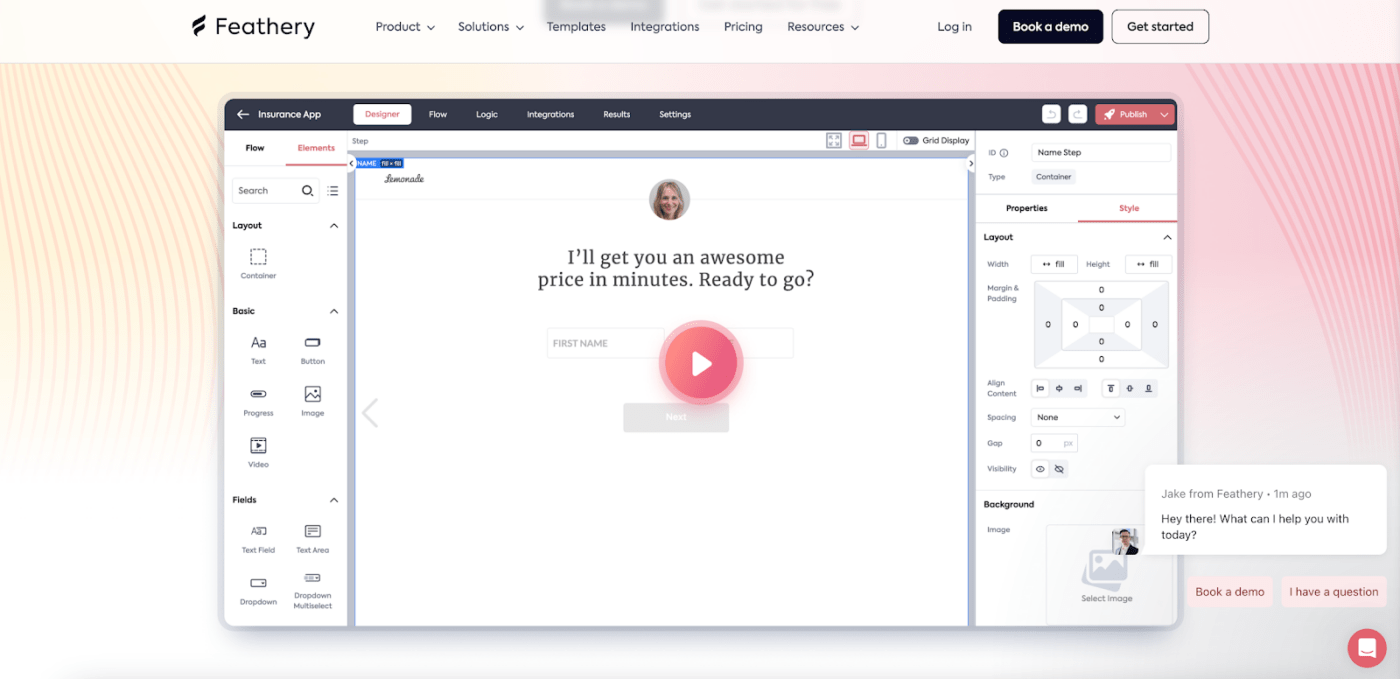Collapse the Basic elements section
Image resolution: width=1400 pixels, height=679 pixels.
coord(334,311)
